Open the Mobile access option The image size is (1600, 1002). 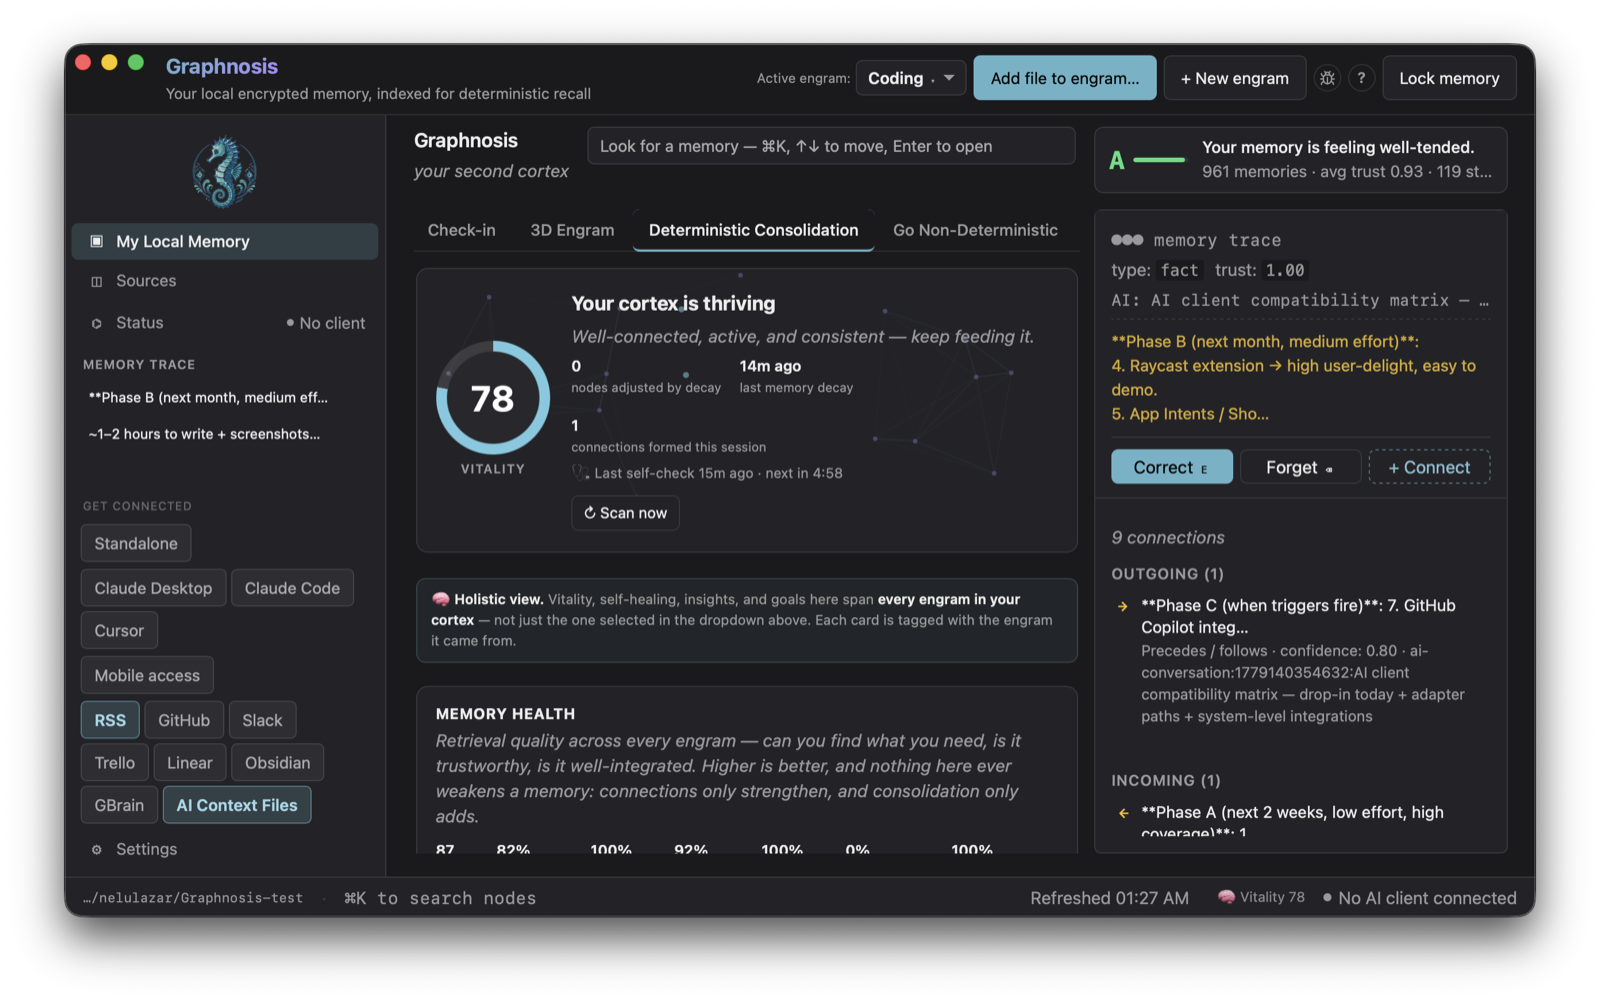click(147, 675)
